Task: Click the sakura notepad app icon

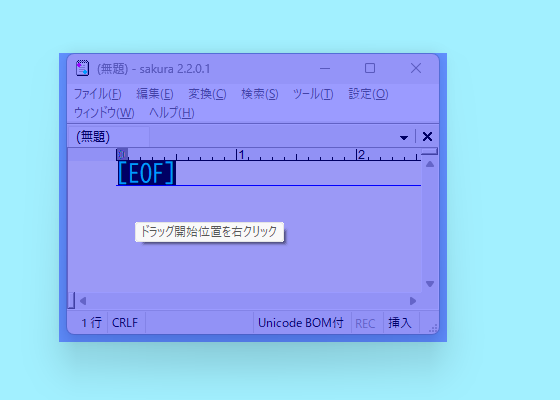Action: point(82,68)
